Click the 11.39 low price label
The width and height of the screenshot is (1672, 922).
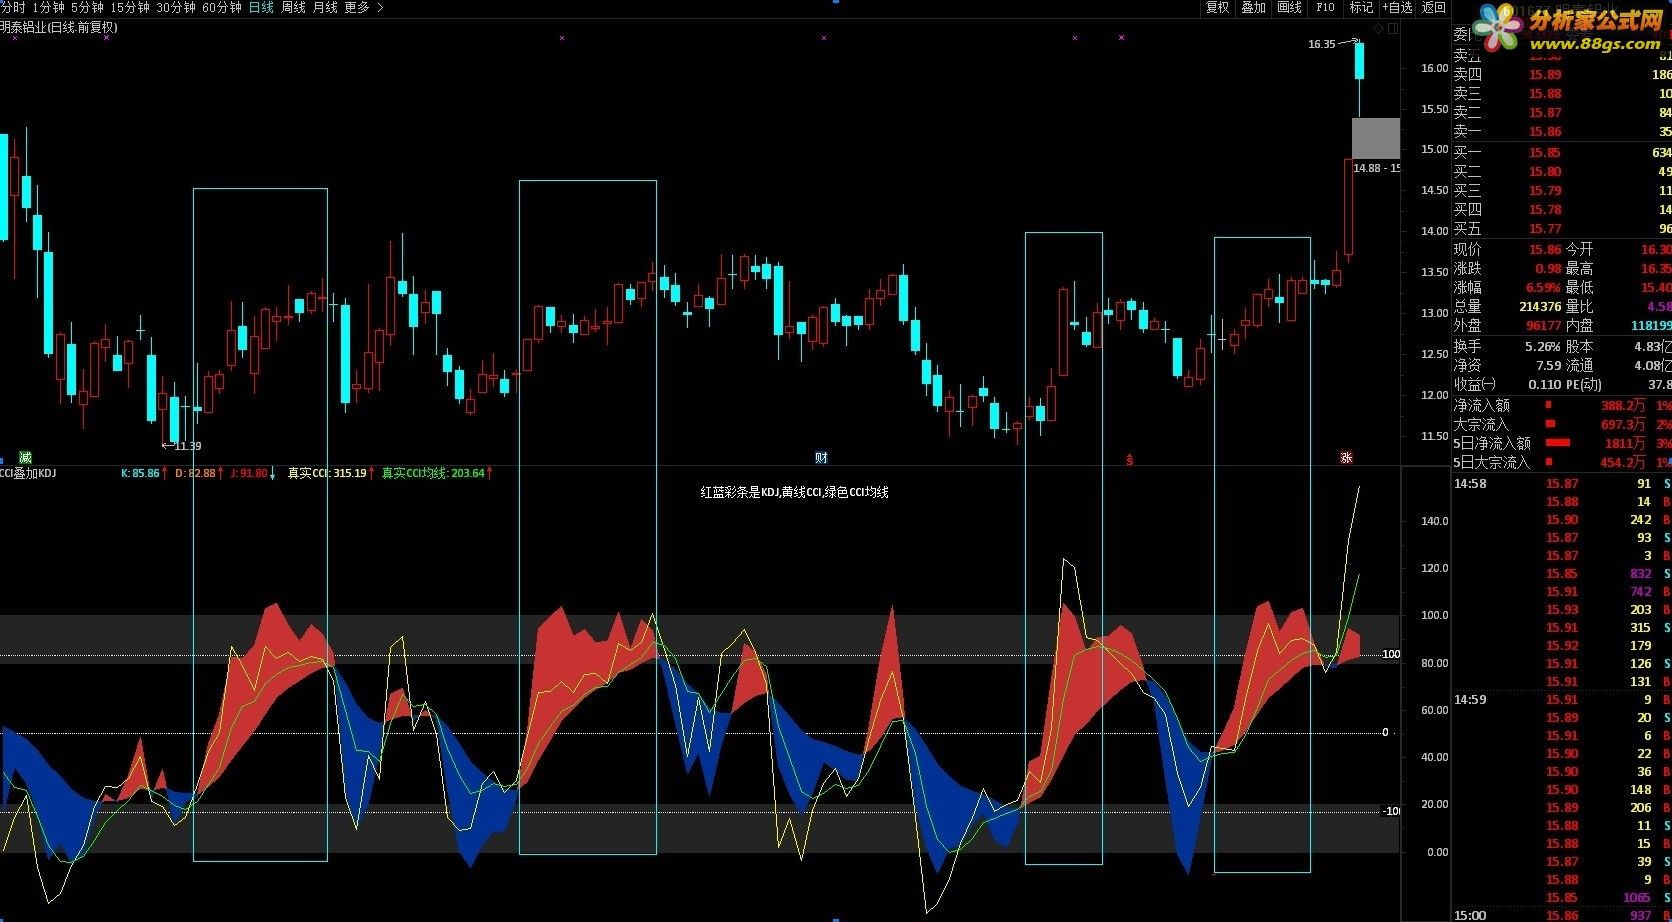(x=187, y=446)
